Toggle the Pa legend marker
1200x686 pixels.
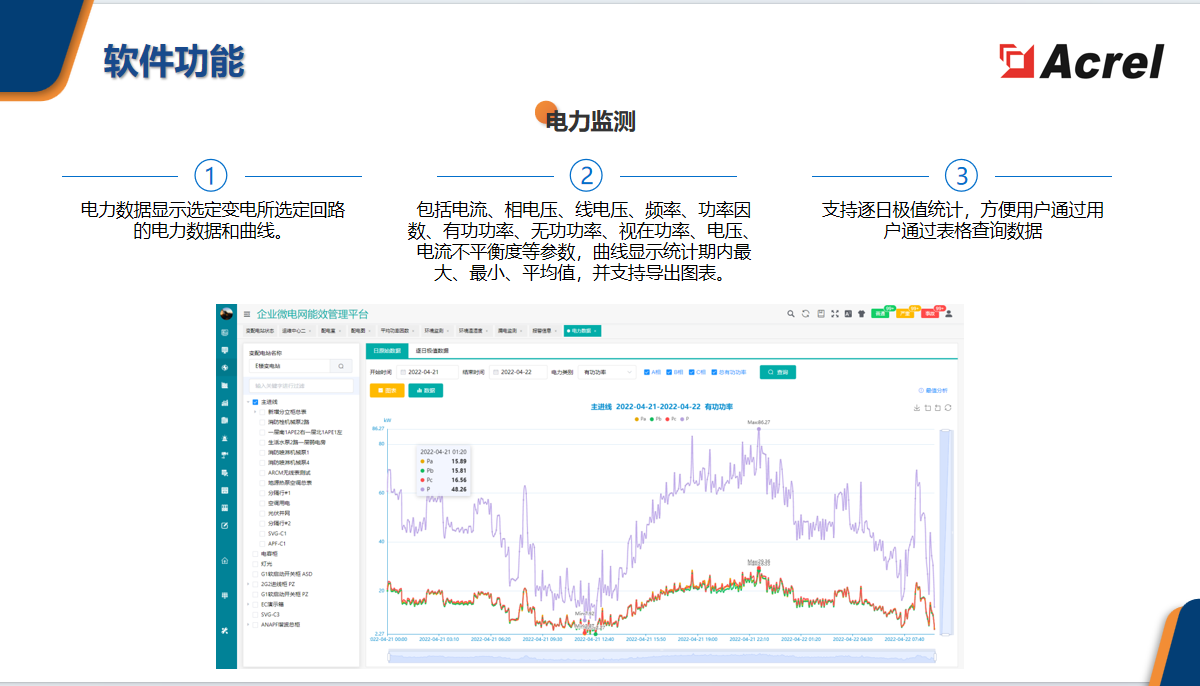tap(639, 419)
